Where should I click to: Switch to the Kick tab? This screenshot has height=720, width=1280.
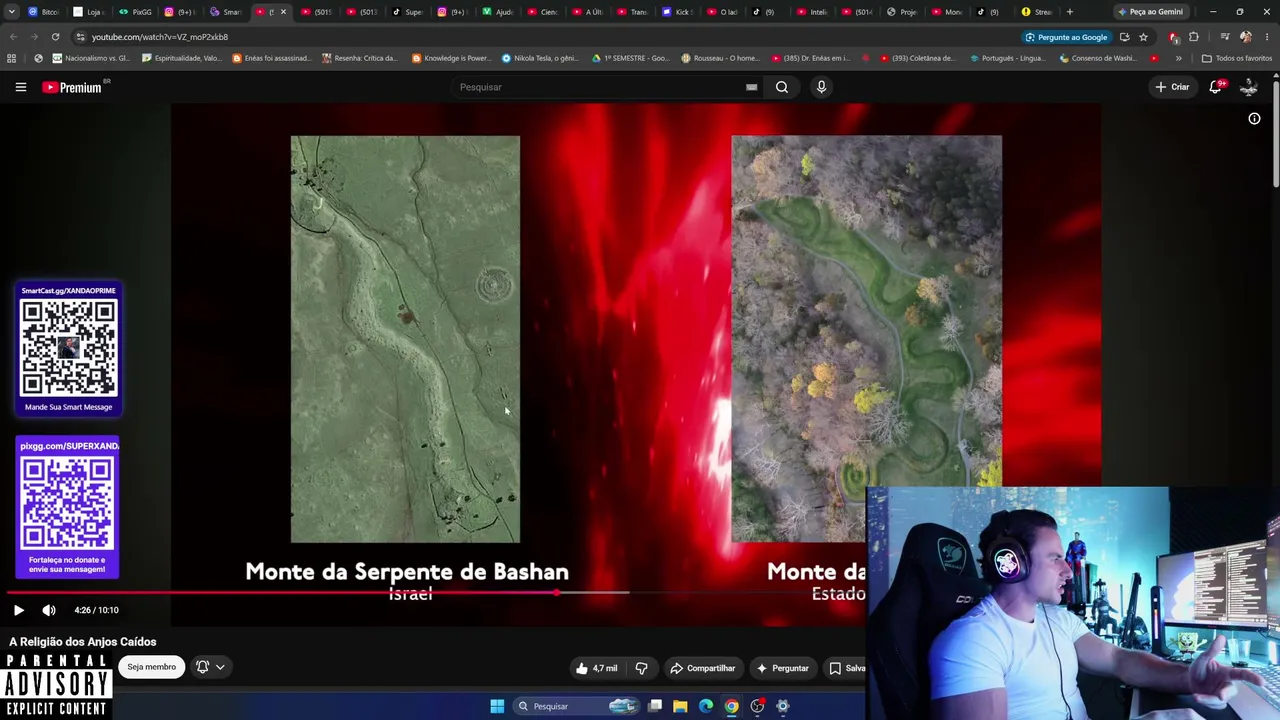point(678,12)
